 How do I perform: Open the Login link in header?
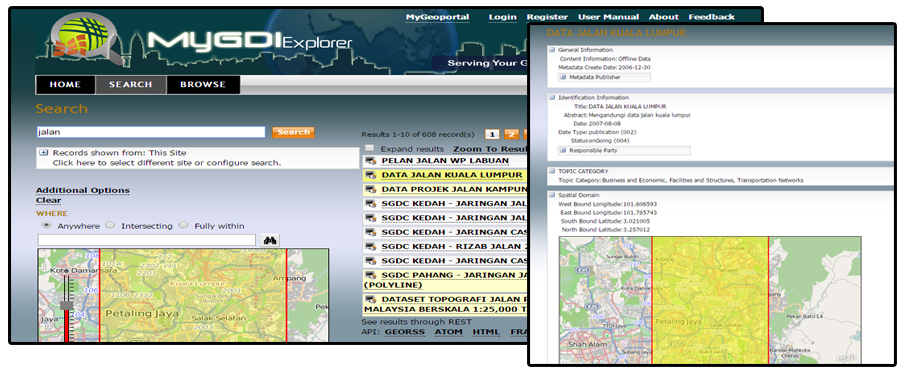(x=502, y=17)
